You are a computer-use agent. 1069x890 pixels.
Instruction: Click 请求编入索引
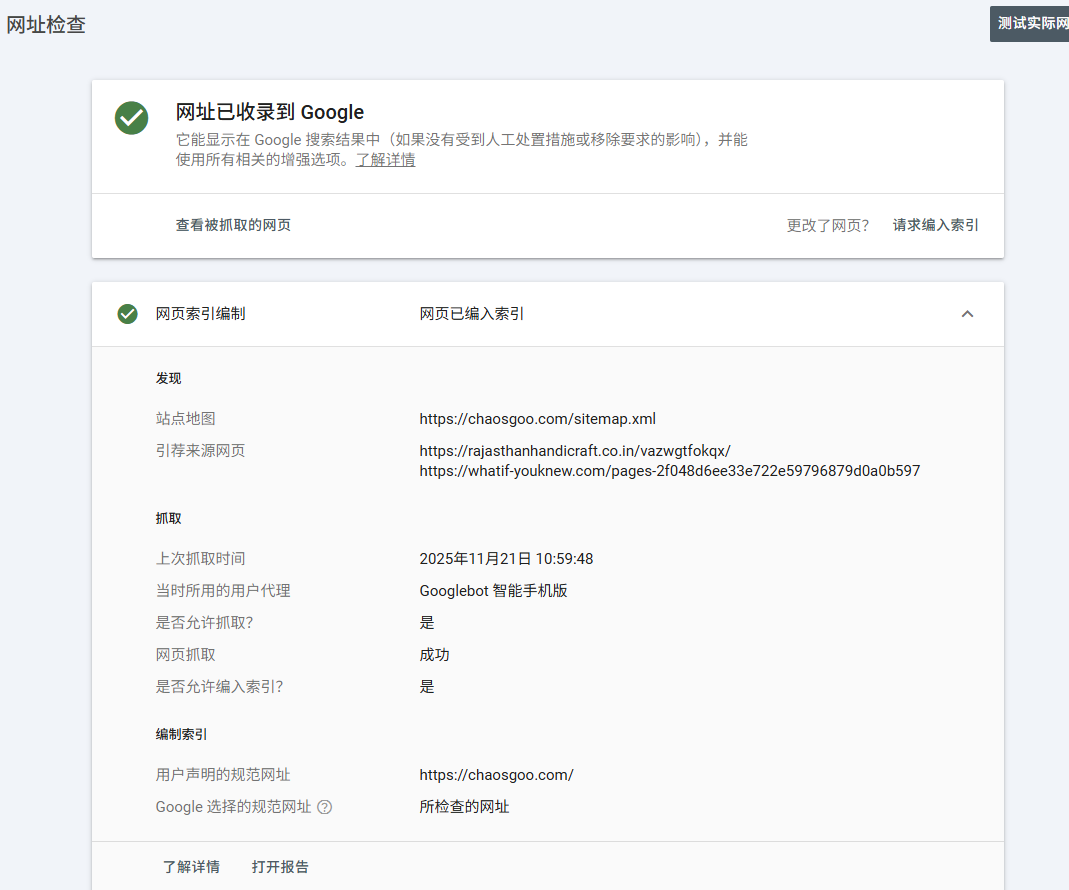[935, 225]
